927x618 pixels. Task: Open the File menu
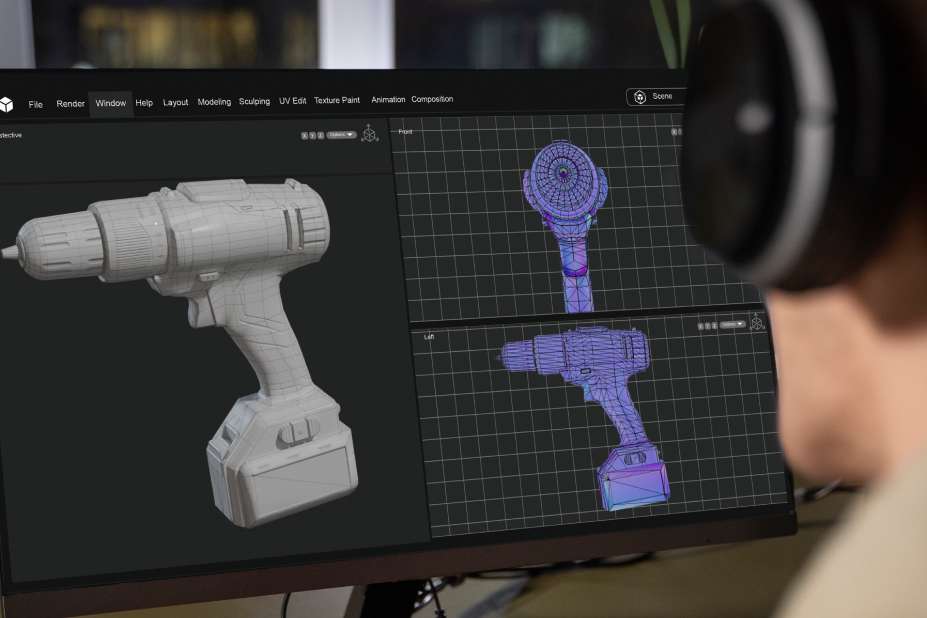tap(36, 104)
